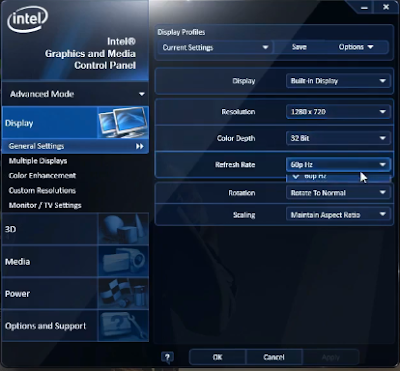Select General Settings in sidebar
This screenshot has width=400, height=371.
point(75,146)
